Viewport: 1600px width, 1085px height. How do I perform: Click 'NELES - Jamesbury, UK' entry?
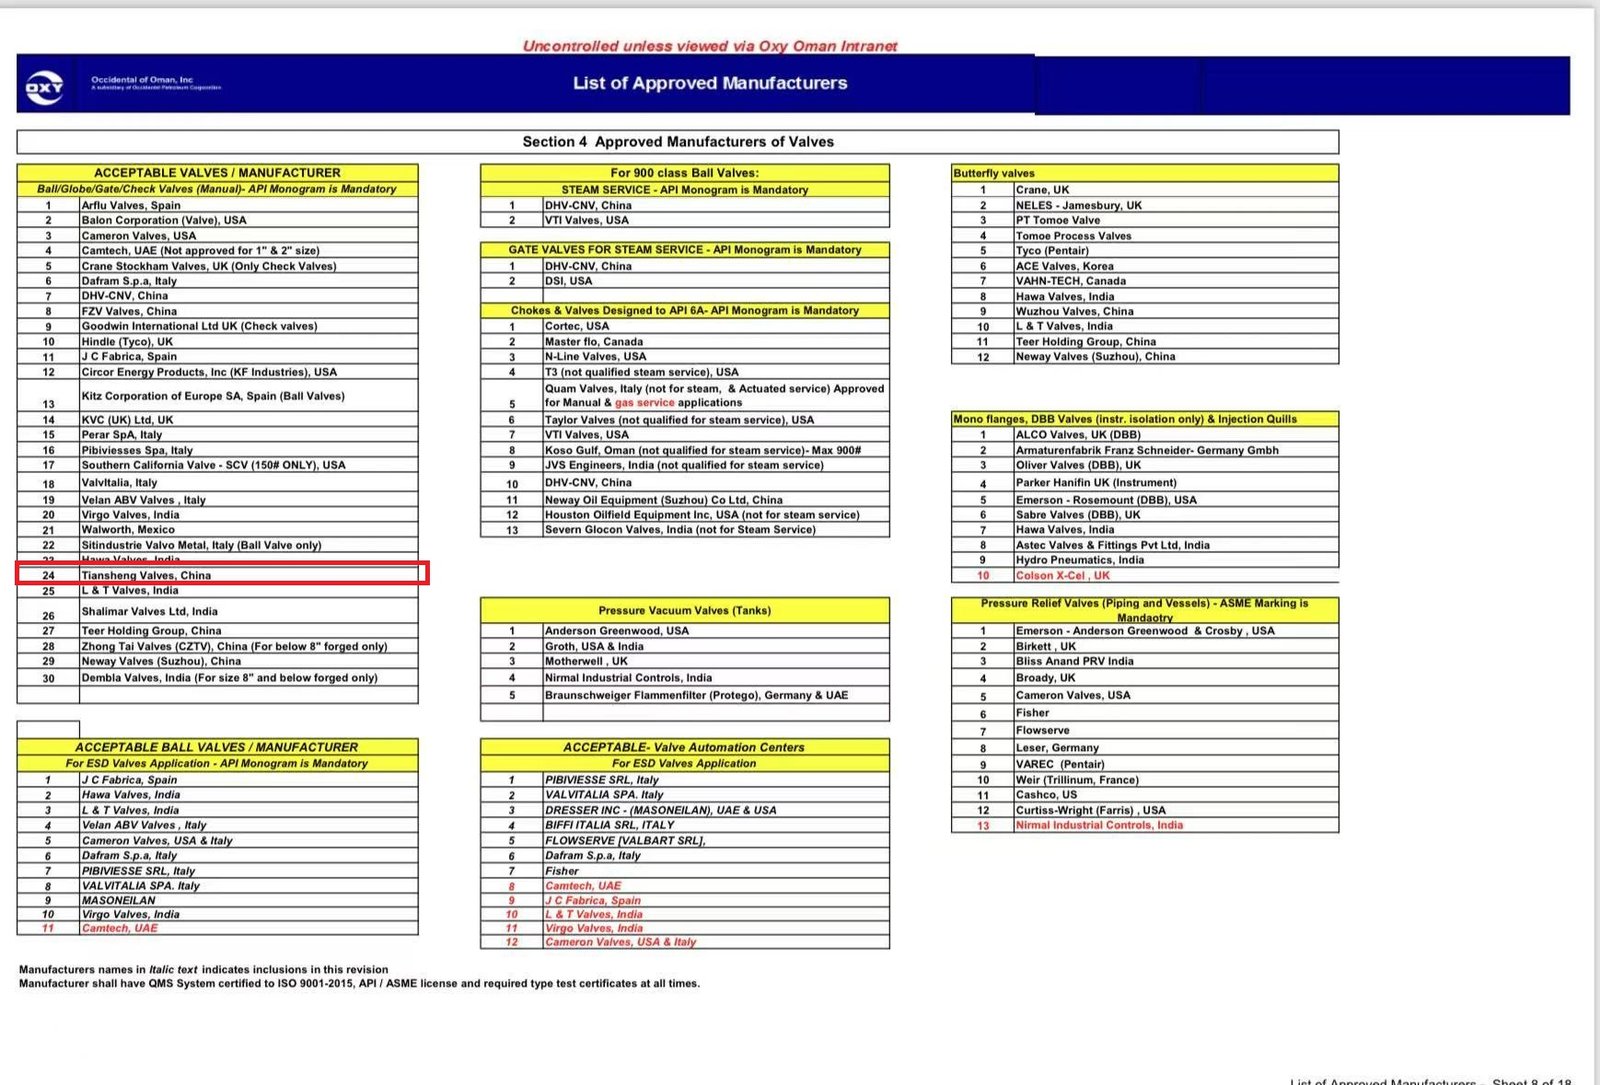click(1079, 205)
